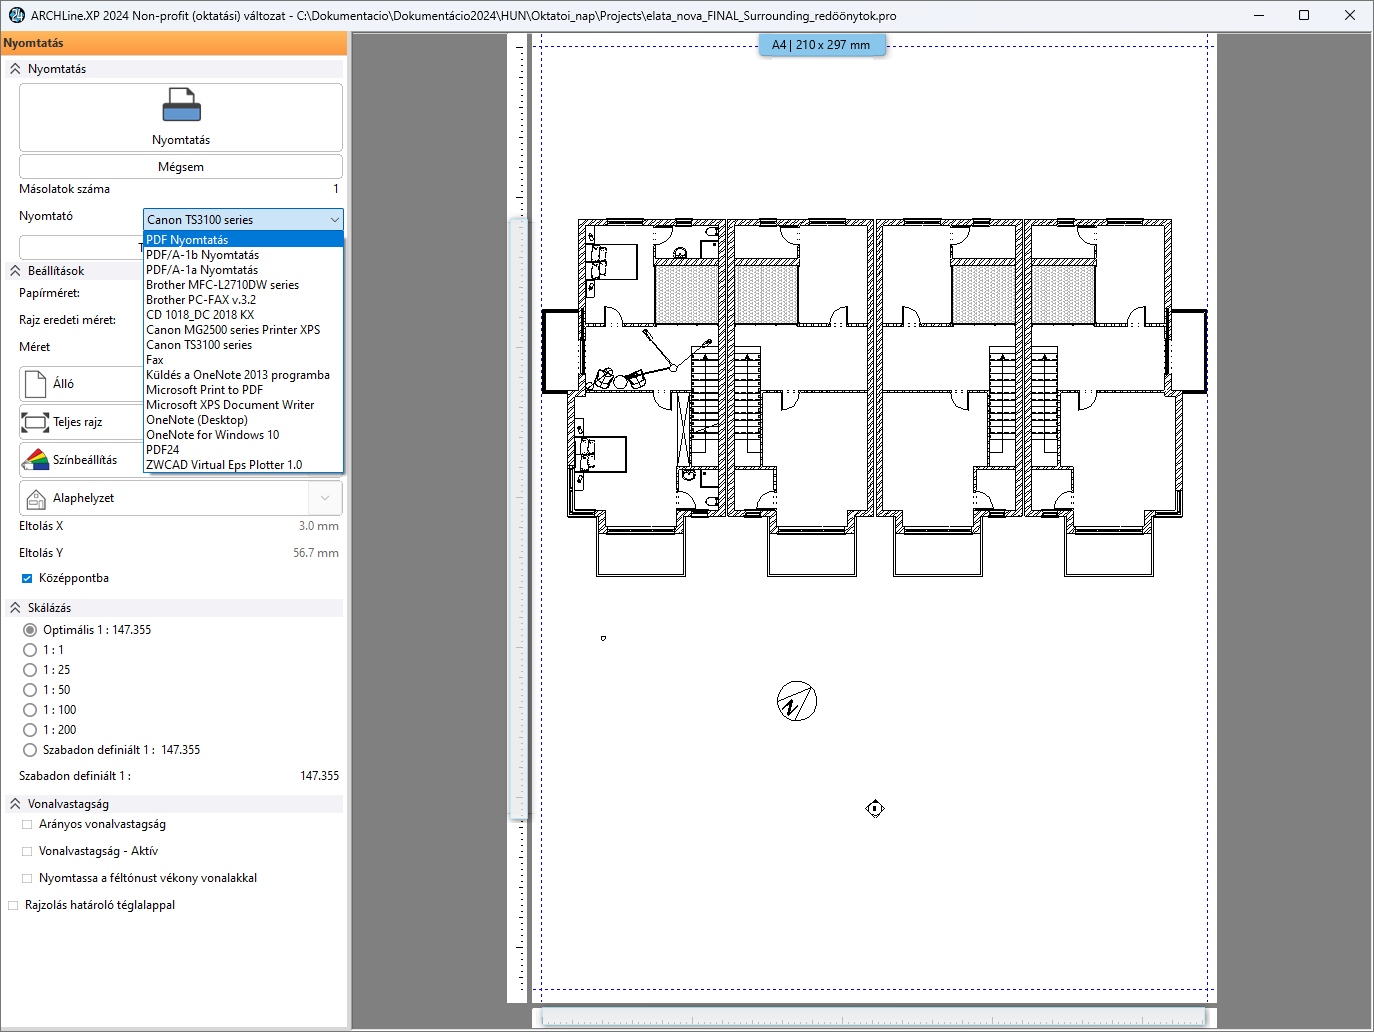The image size is (1374, 1032).
Task: Select the Álló portrait orientation icon
Action: 36,384
